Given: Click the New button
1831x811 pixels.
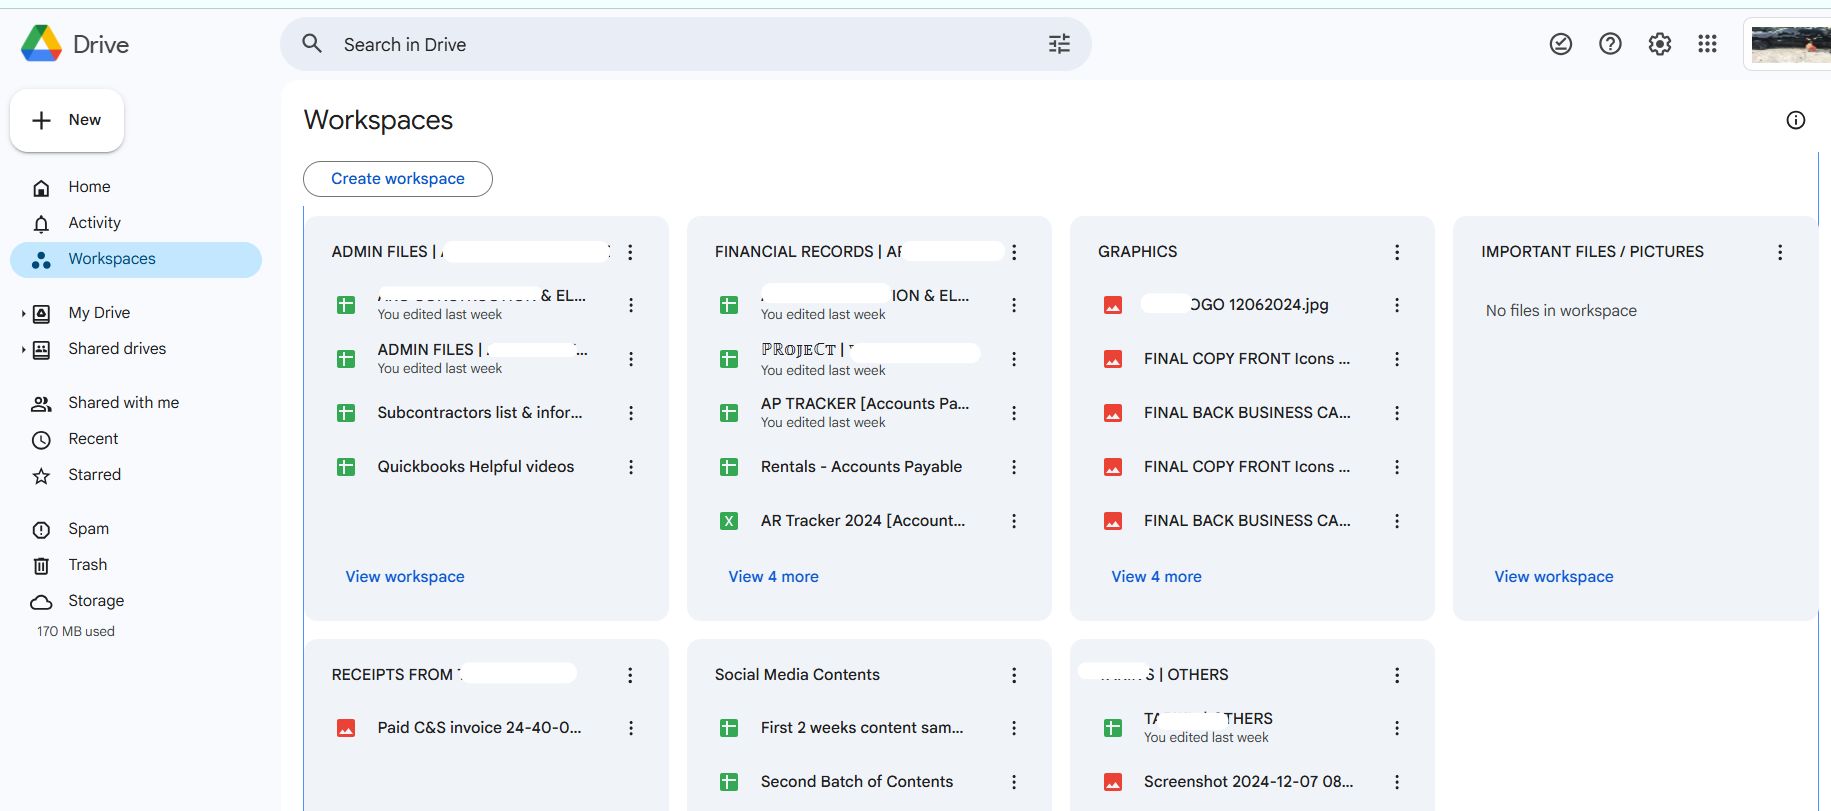Looking at the screenshot, I should click(67, 120).
